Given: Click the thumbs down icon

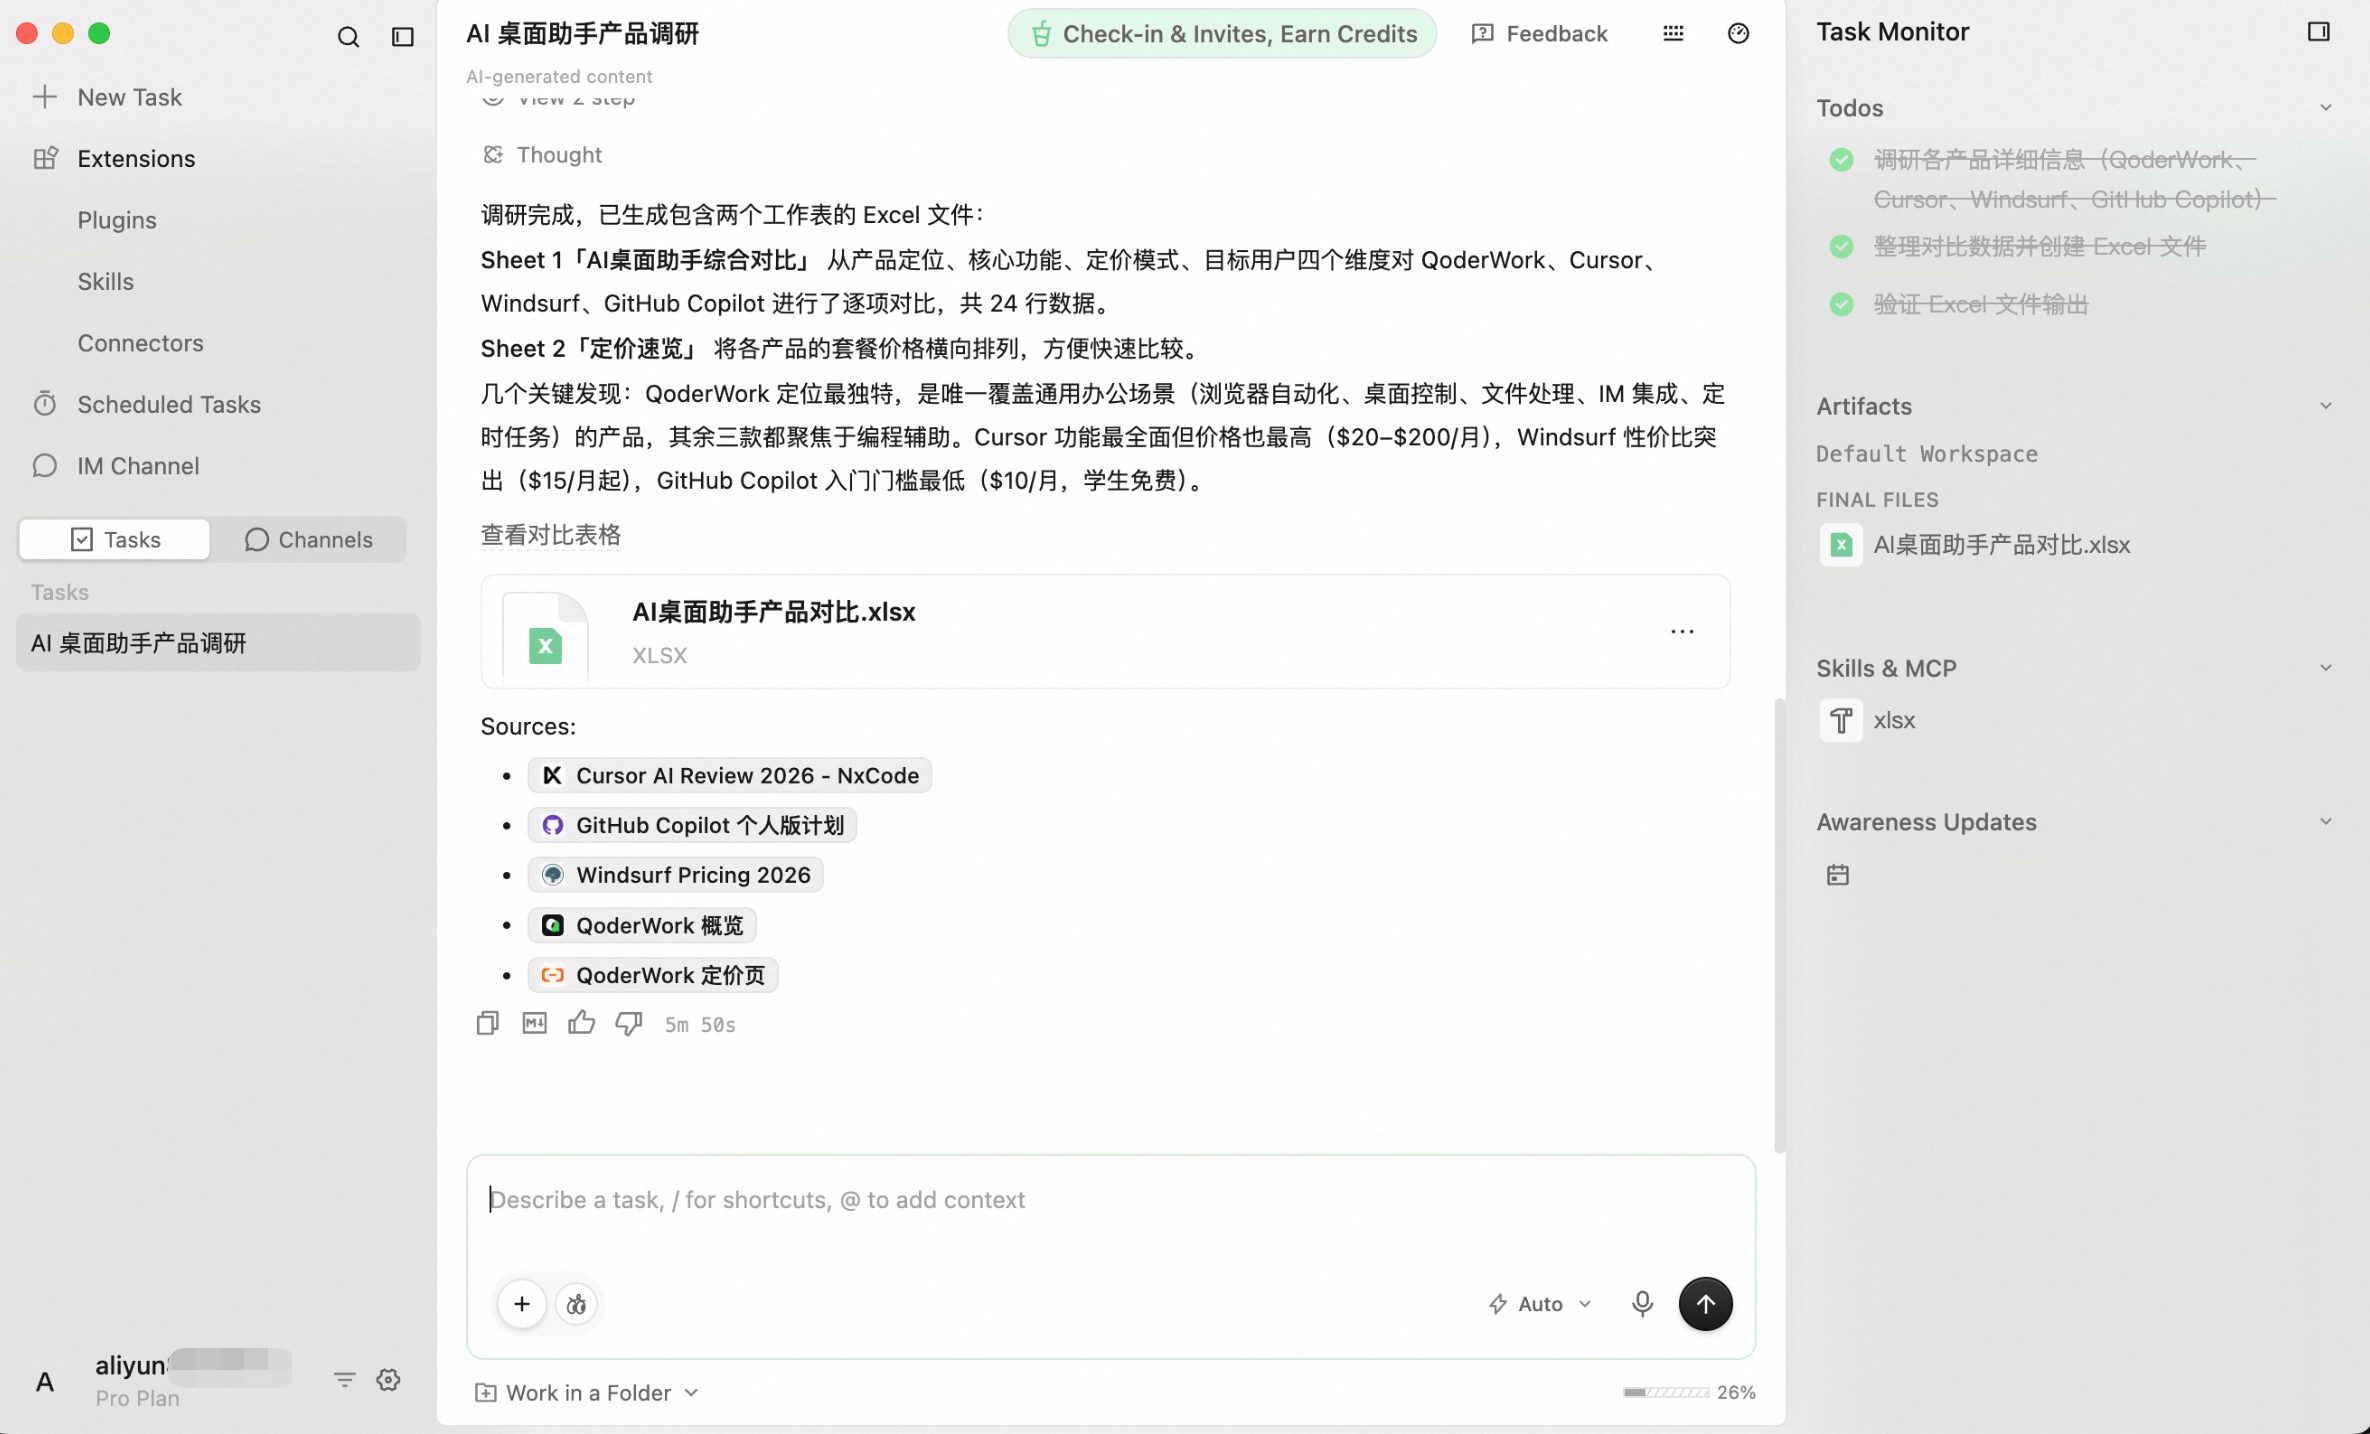Looking at the screenshot, I should [x=629, y=1023].
